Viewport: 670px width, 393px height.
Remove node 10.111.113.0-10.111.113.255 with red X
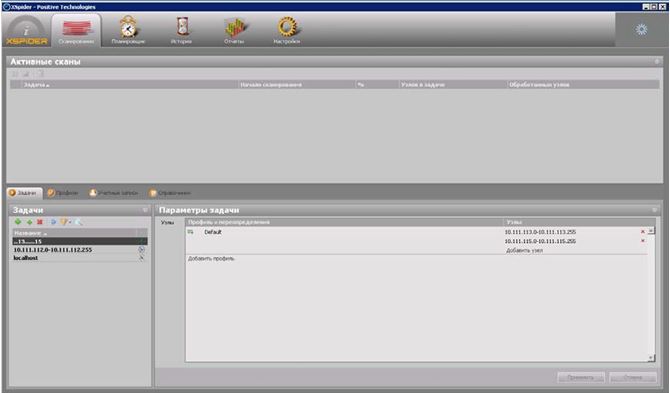point(642,232)
